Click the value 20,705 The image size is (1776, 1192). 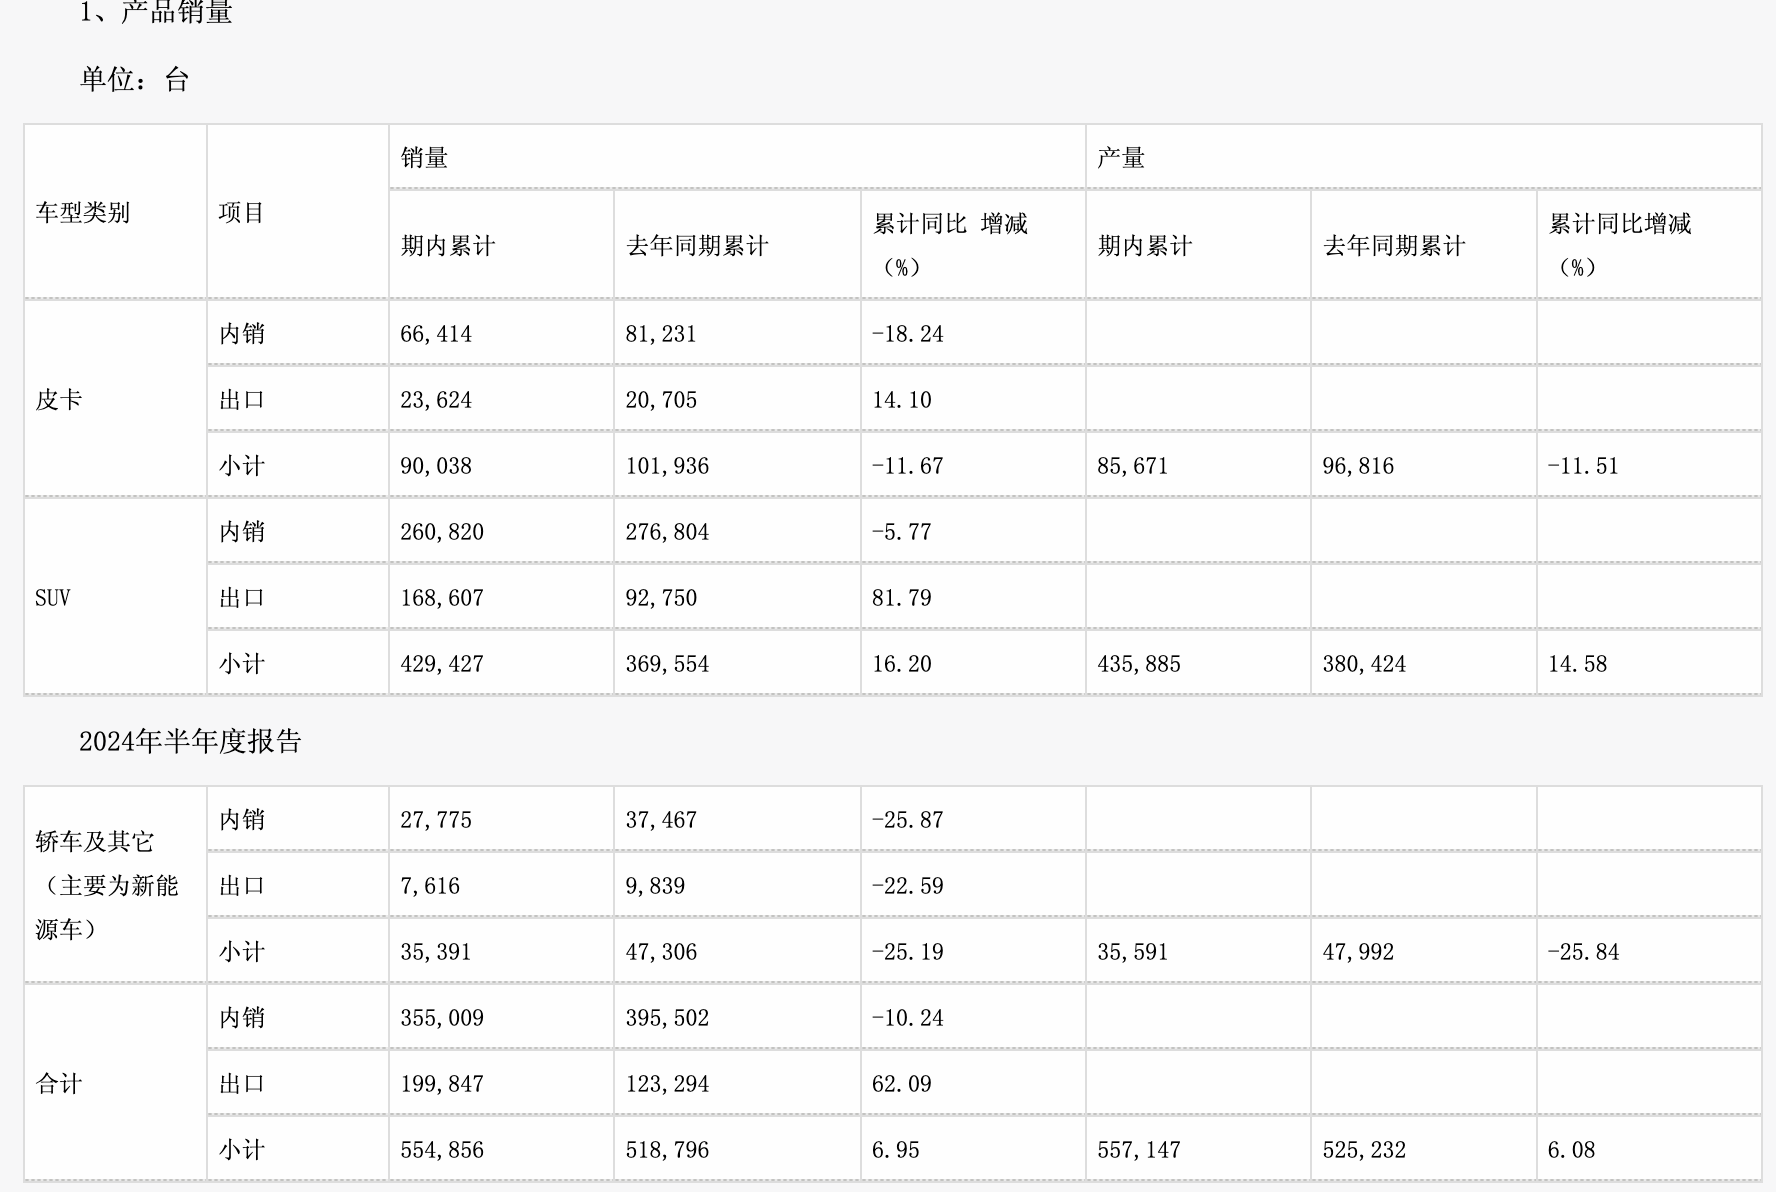(x=661, y=400)
